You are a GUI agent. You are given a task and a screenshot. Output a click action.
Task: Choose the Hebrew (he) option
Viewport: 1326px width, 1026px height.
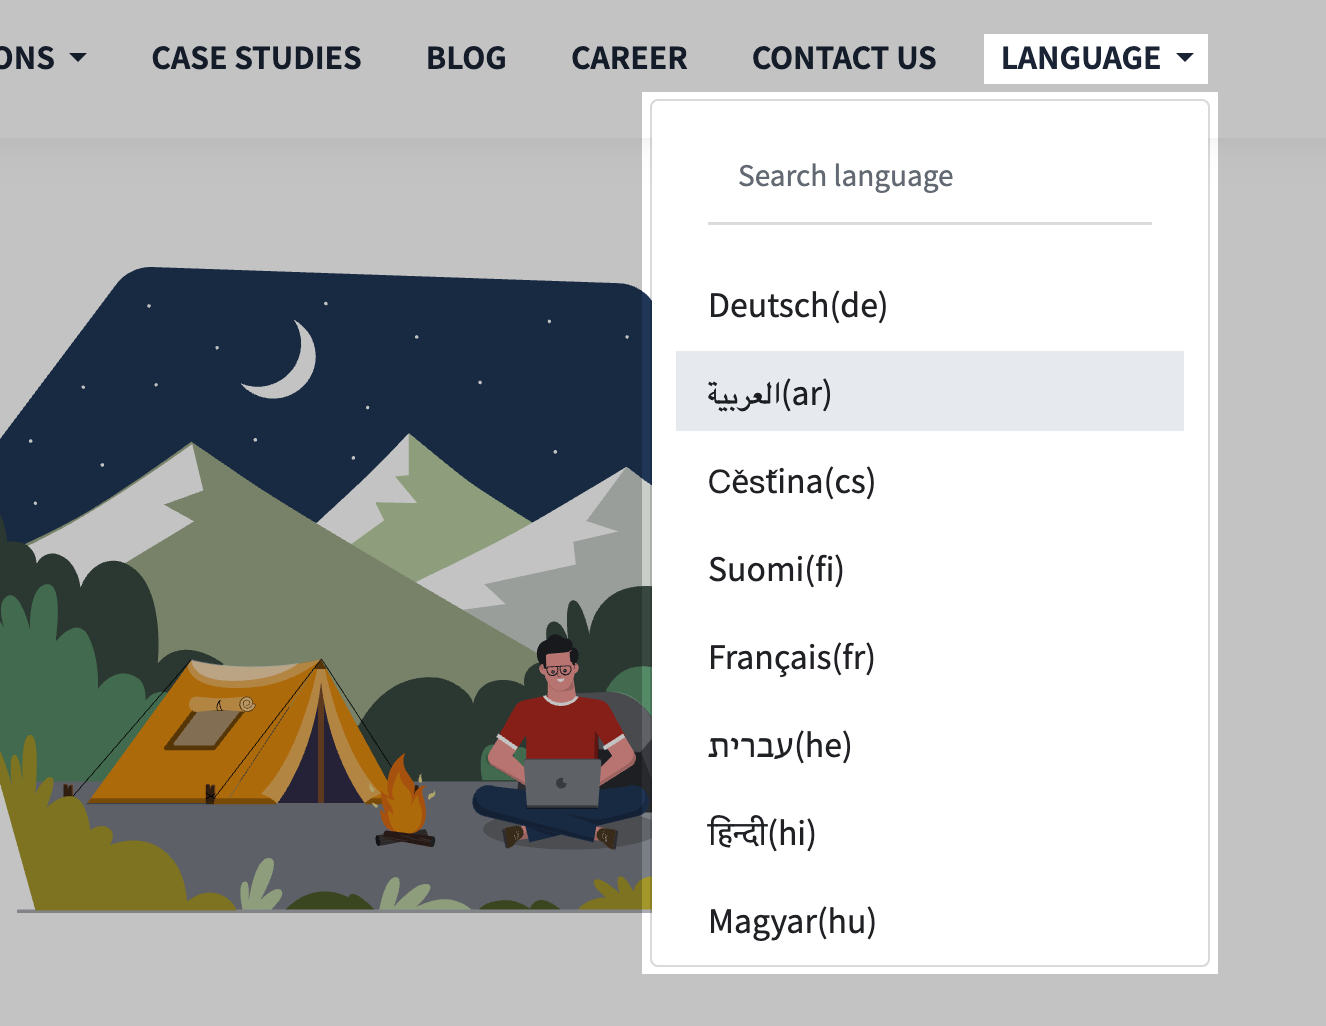coord(780,745)
